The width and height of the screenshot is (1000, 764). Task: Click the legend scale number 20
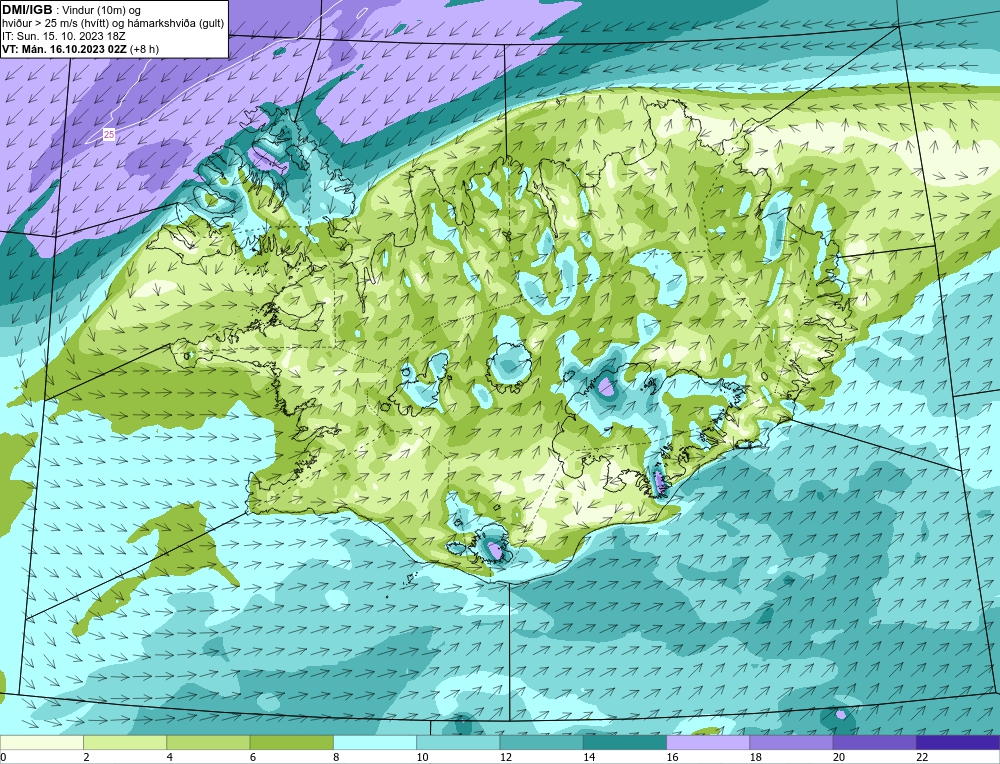pos(839,757)
